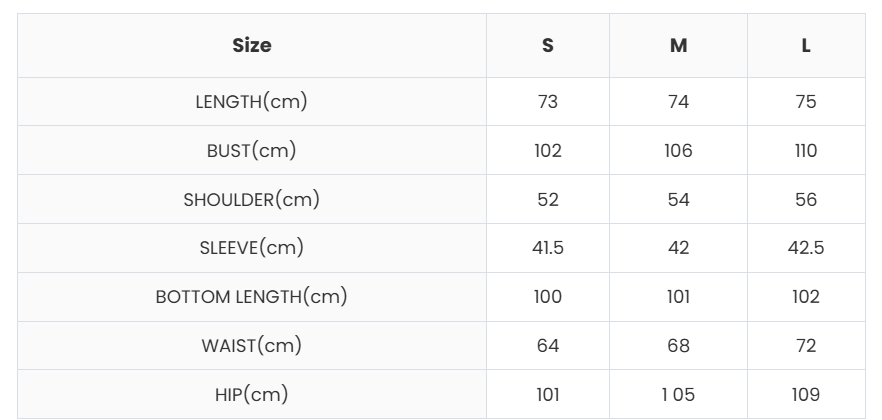Click the L shoulder value 56
This screenshot has width=882, height=420.
coord(805,200)
